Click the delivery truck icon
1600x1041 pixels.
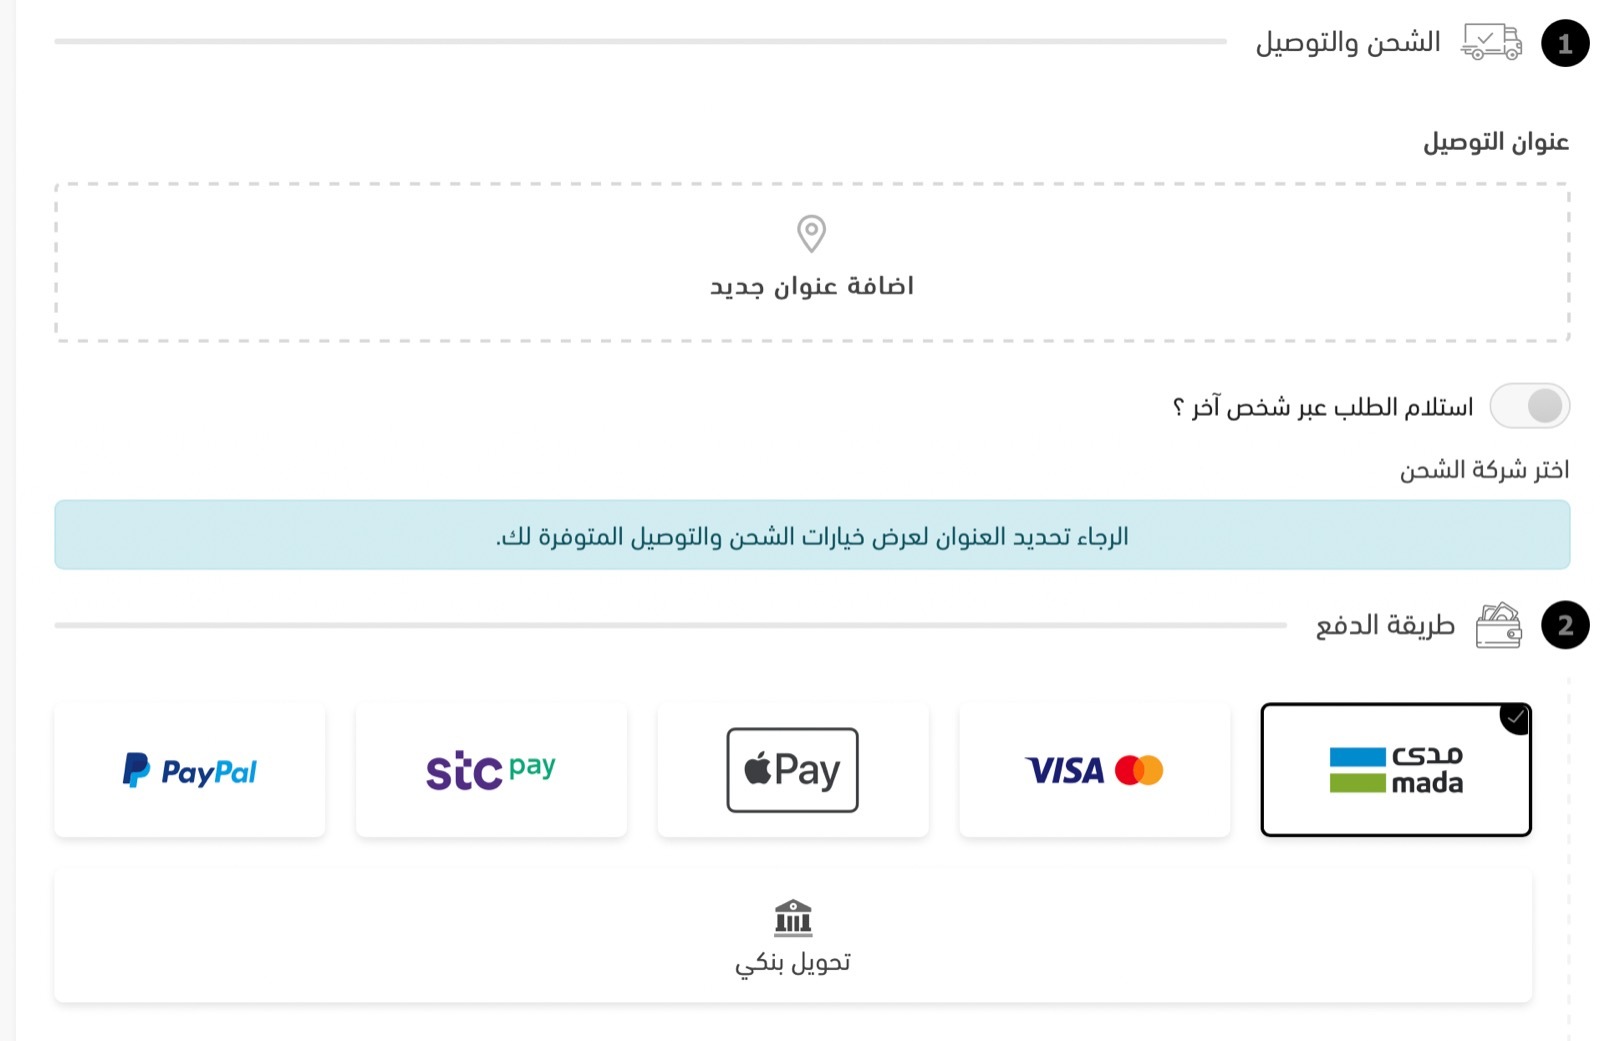tap(1491, 42)
